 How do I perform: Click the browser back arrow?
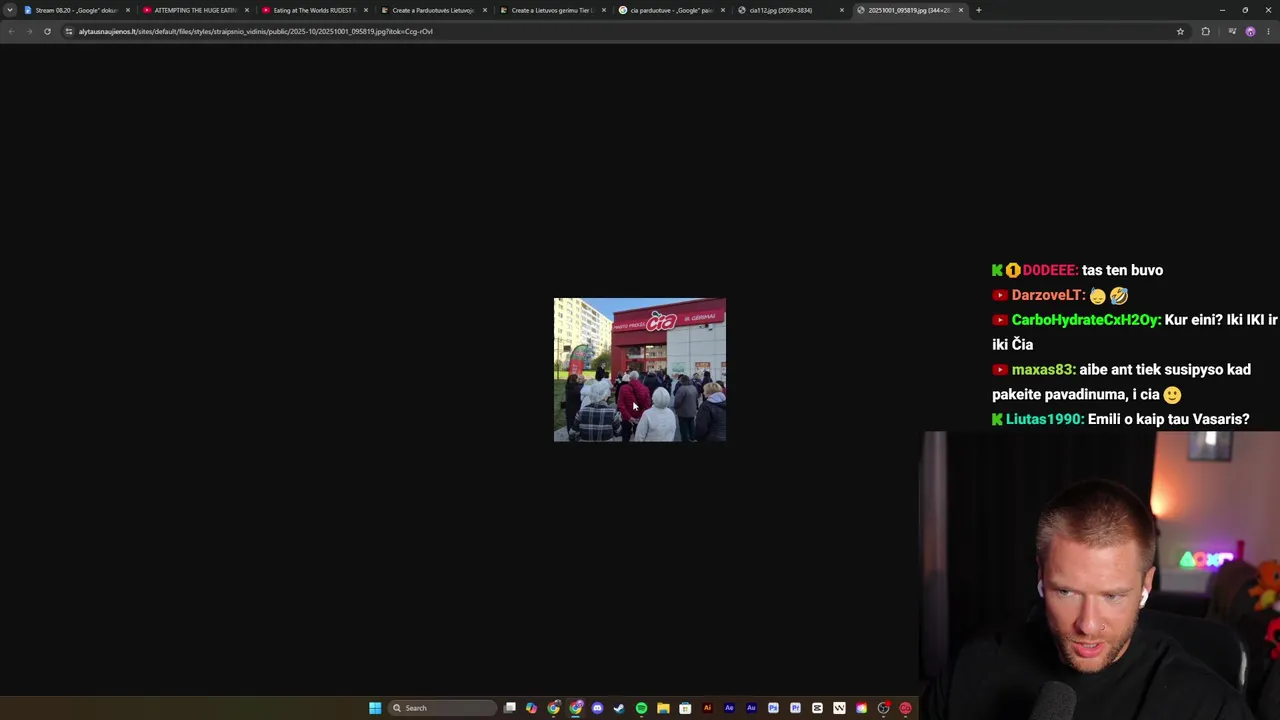point(11,31)
